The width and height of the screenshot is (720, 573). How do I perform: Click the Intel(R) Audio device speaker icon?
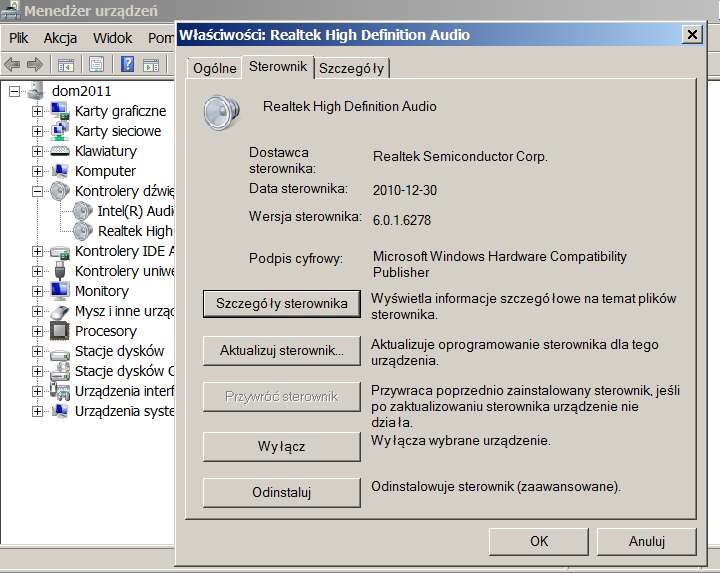[83, 211]
